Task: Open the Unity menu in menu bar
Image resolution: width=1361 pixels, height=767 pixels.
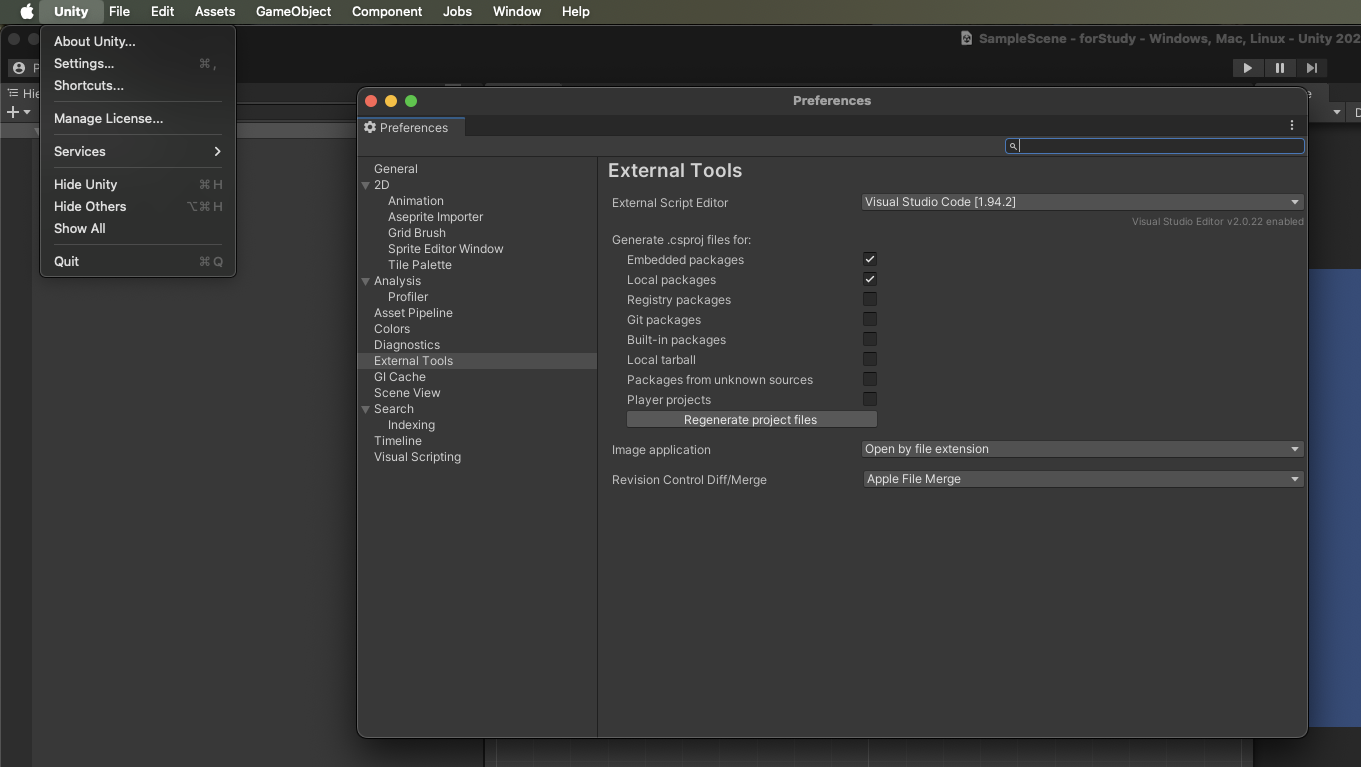Action: [x=71, y=12]
